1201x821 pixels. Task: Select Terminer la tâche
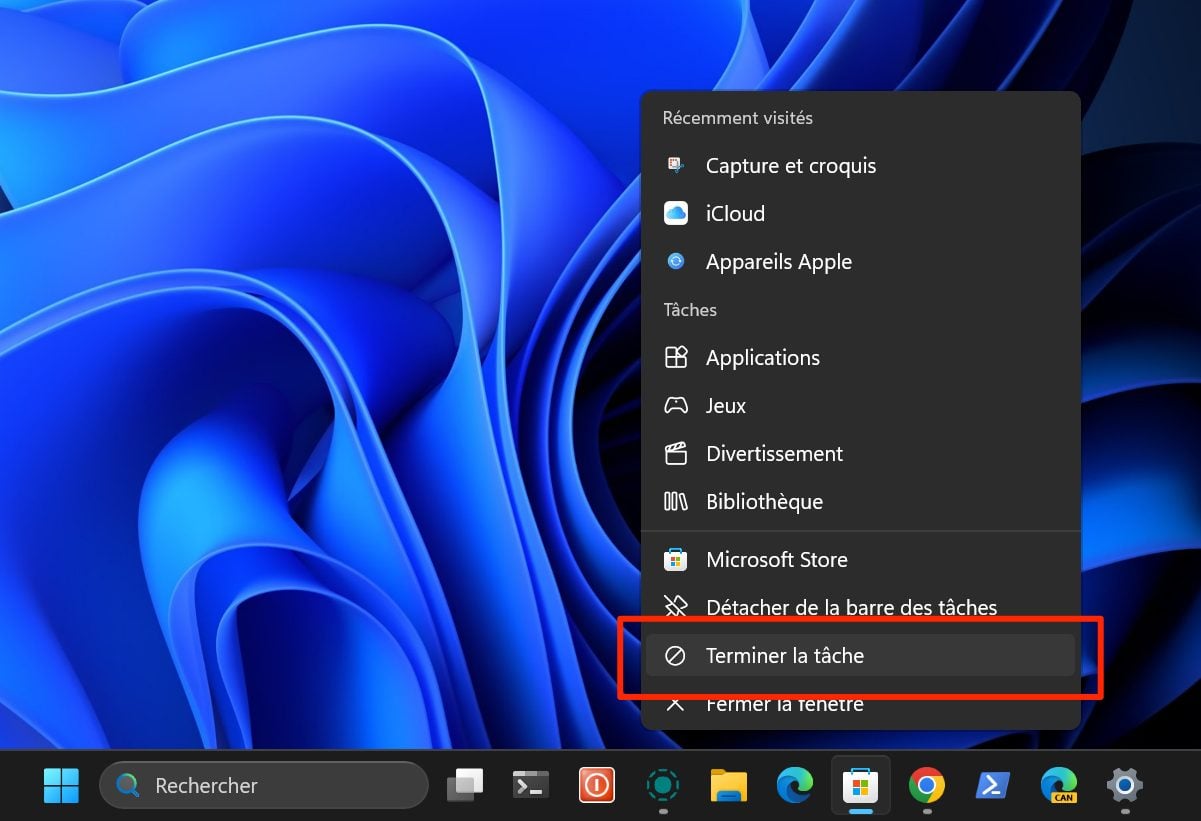(860, 656)
